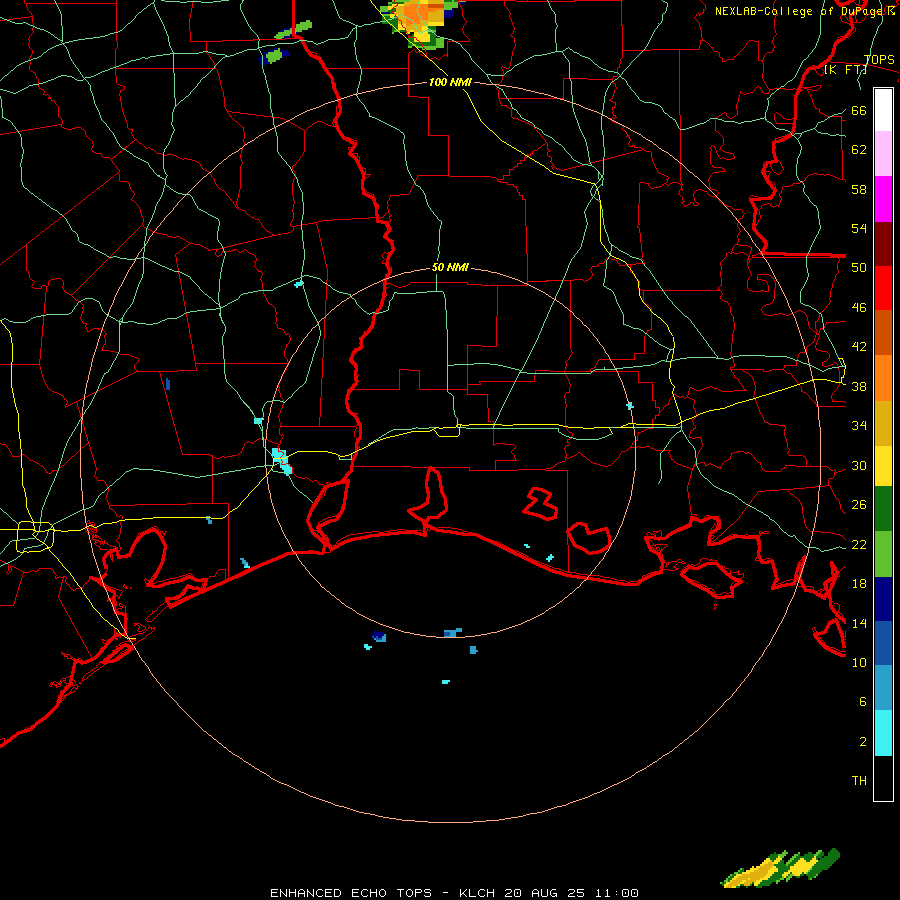Viewport: 900px width, 900px height.
Task: Click the magenta legend swatch
Action: coord(883,199)
